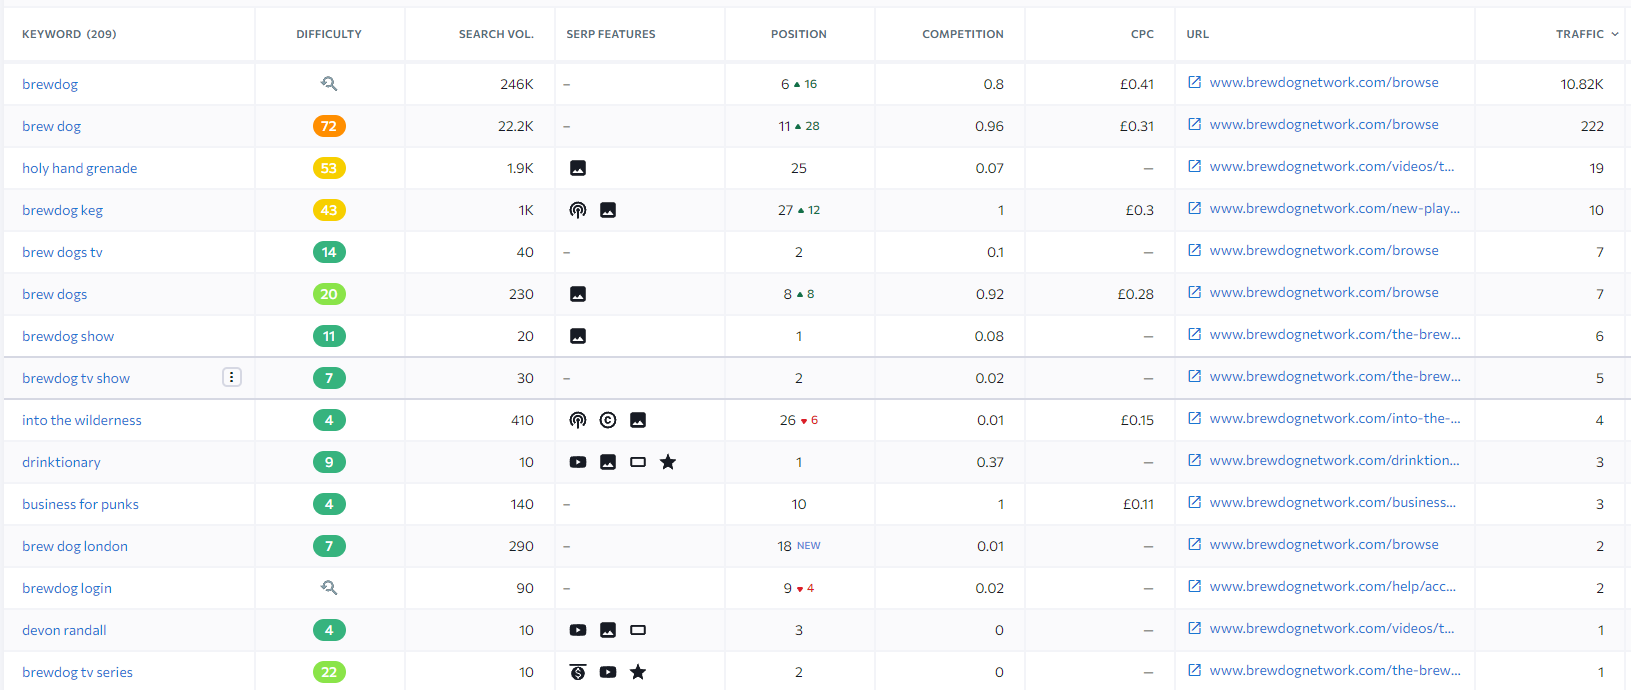Click difficulty check magnifier icon for brewdog login
This screenshot has width=1631, height=690.
[329, 588]
